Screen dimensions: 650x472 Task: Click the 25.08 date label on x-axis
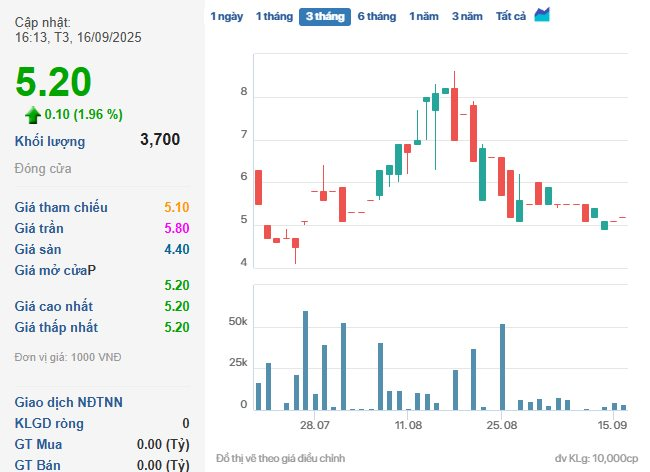[502, 425]
